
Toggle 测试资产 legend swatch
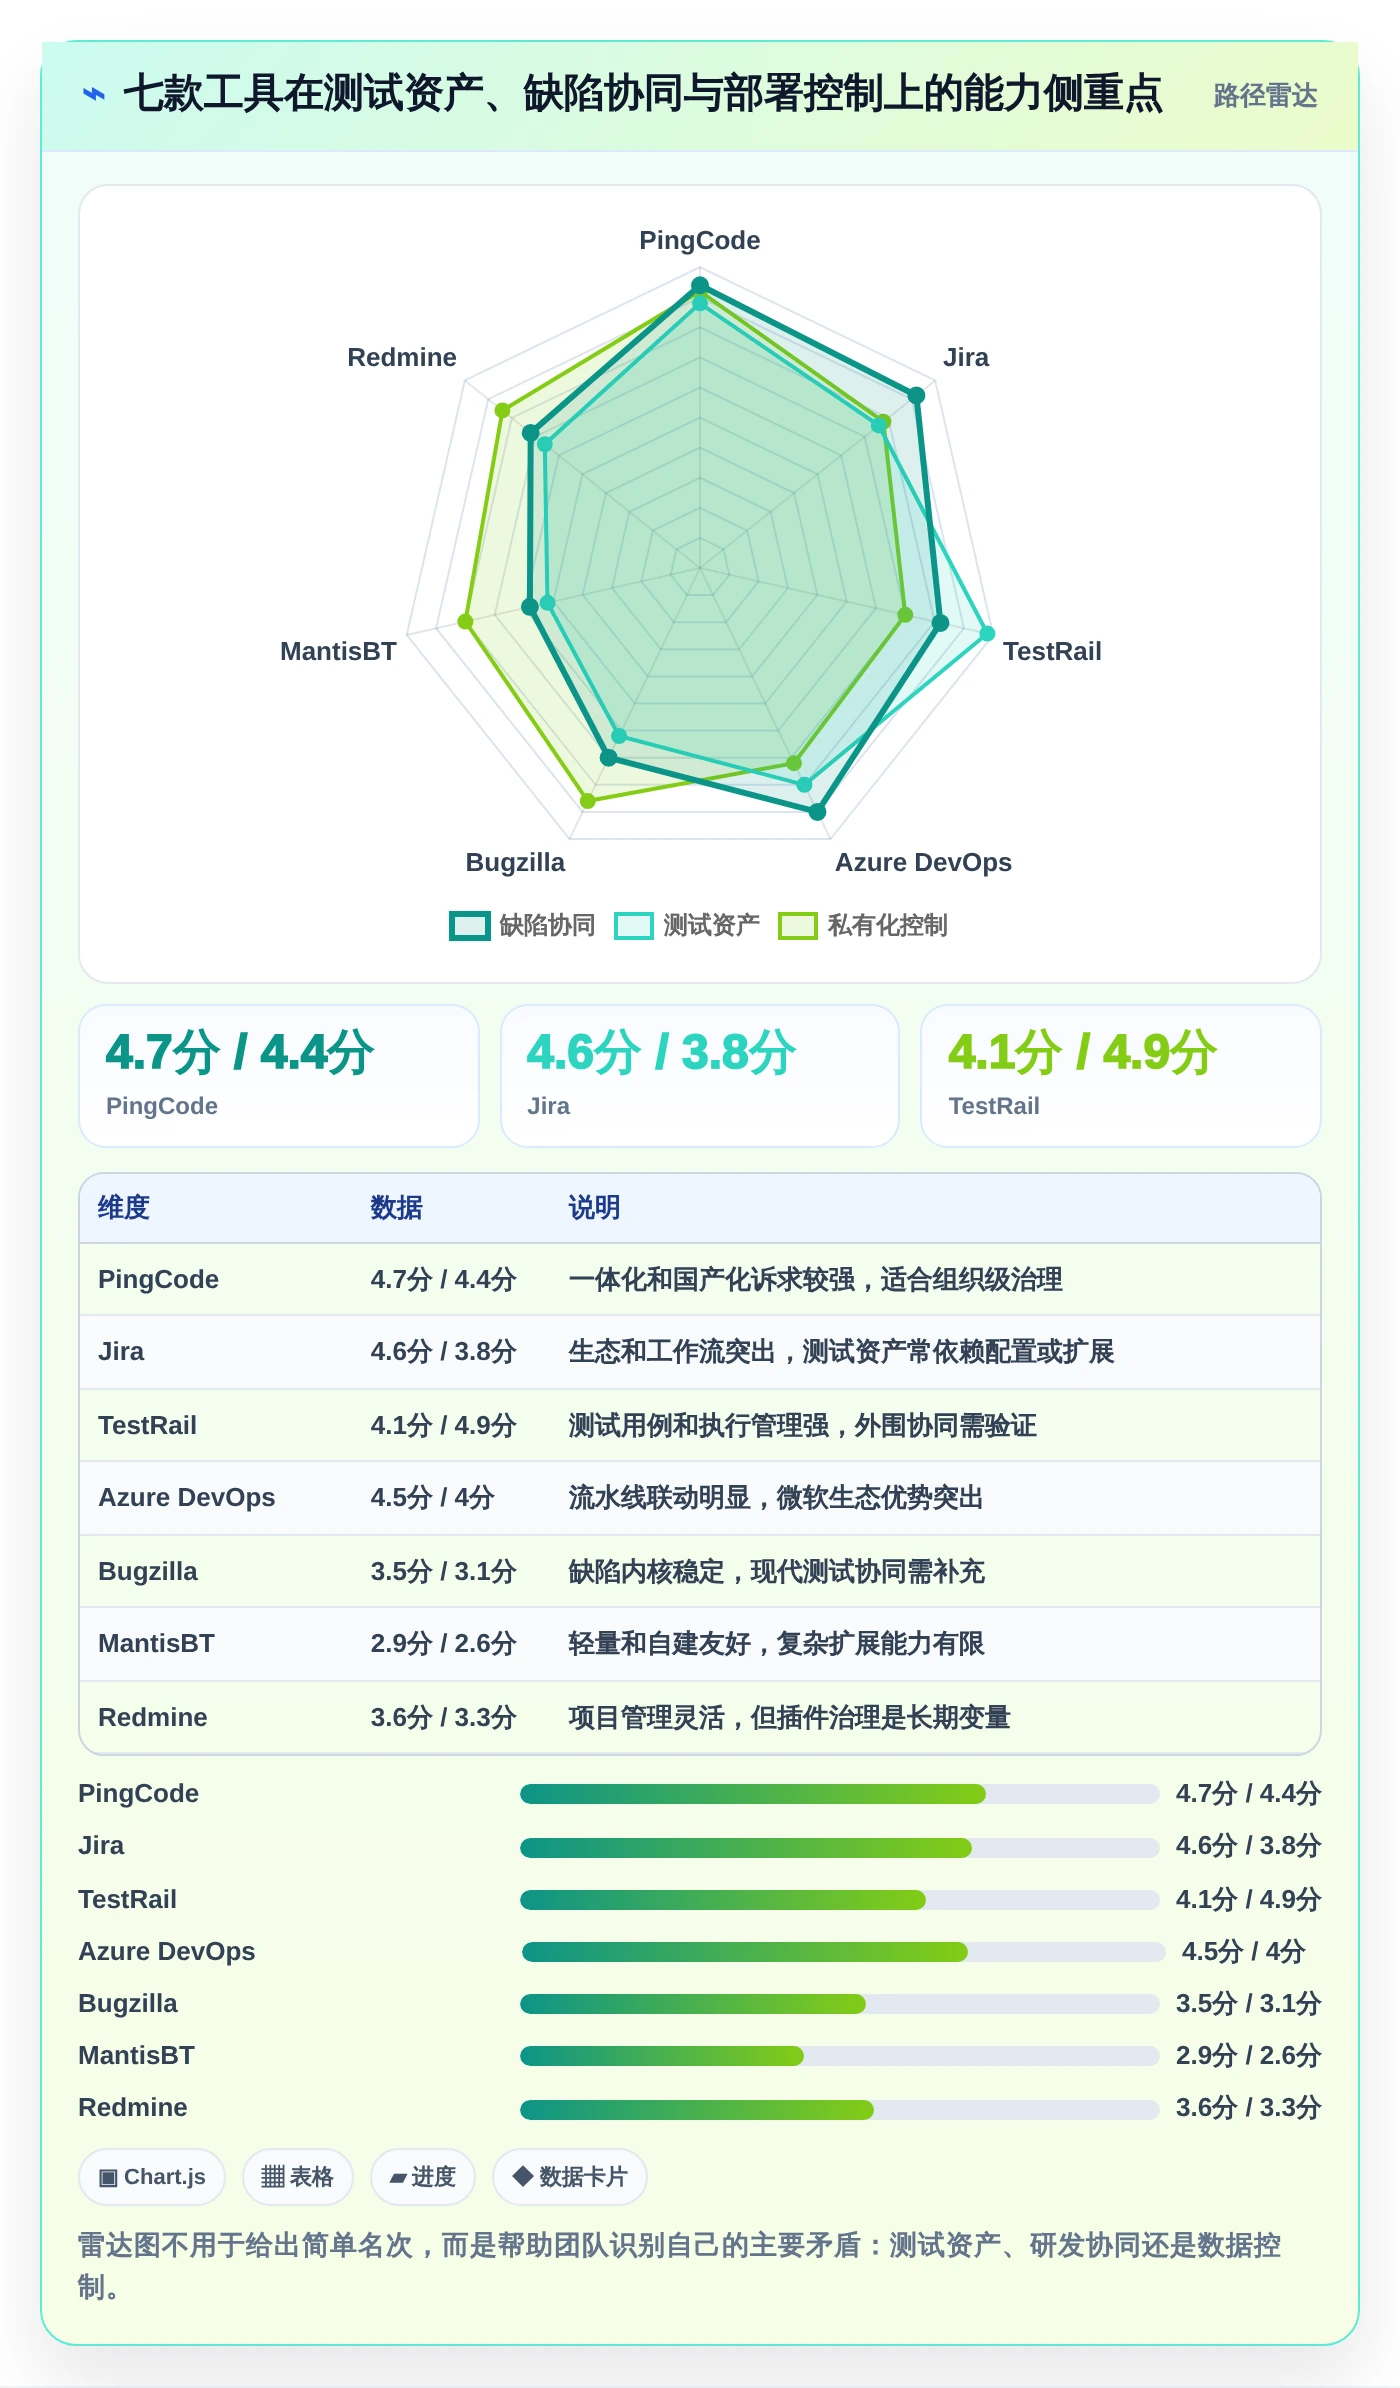(634, 925)
